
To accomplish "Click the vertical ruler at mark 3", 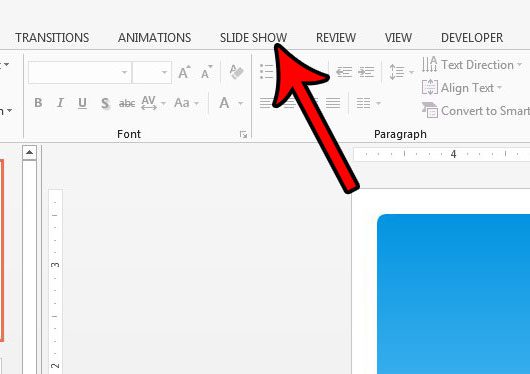I will 55,264.
